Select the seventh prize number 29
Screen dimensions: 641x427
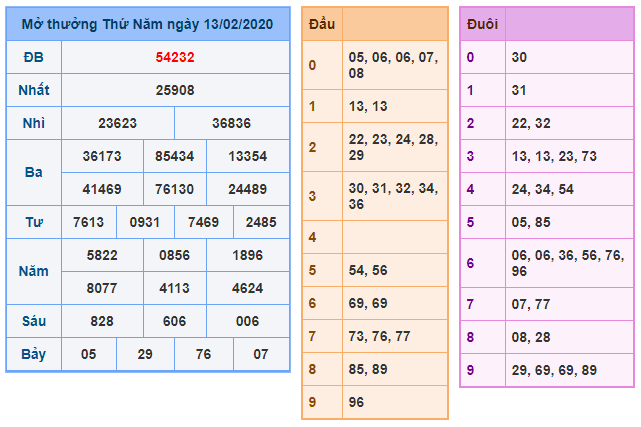pyautogui.click(x=145, y=354)
